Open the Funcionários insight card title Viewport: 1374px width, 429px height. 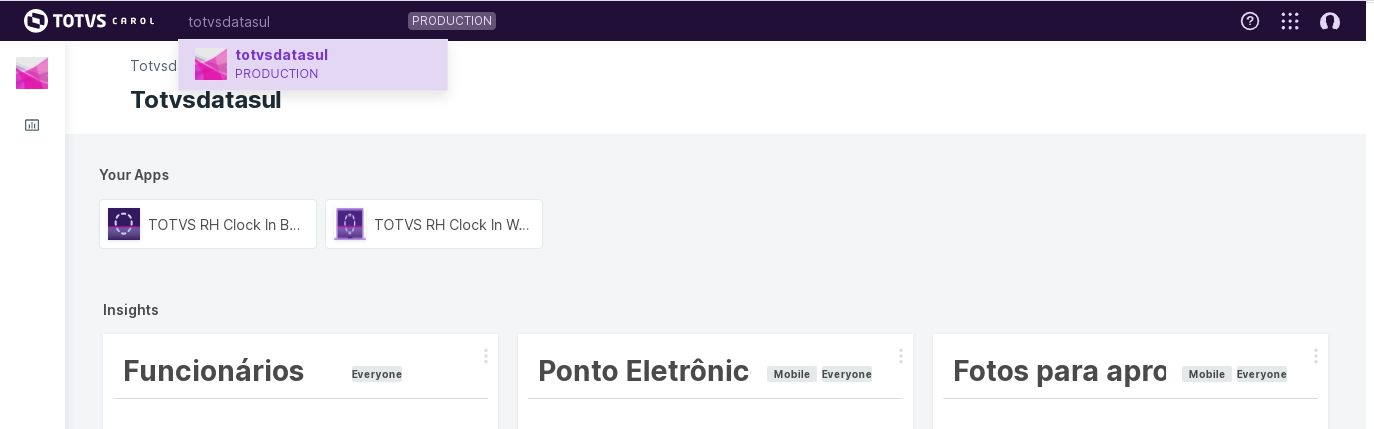(x=214, y=371)
